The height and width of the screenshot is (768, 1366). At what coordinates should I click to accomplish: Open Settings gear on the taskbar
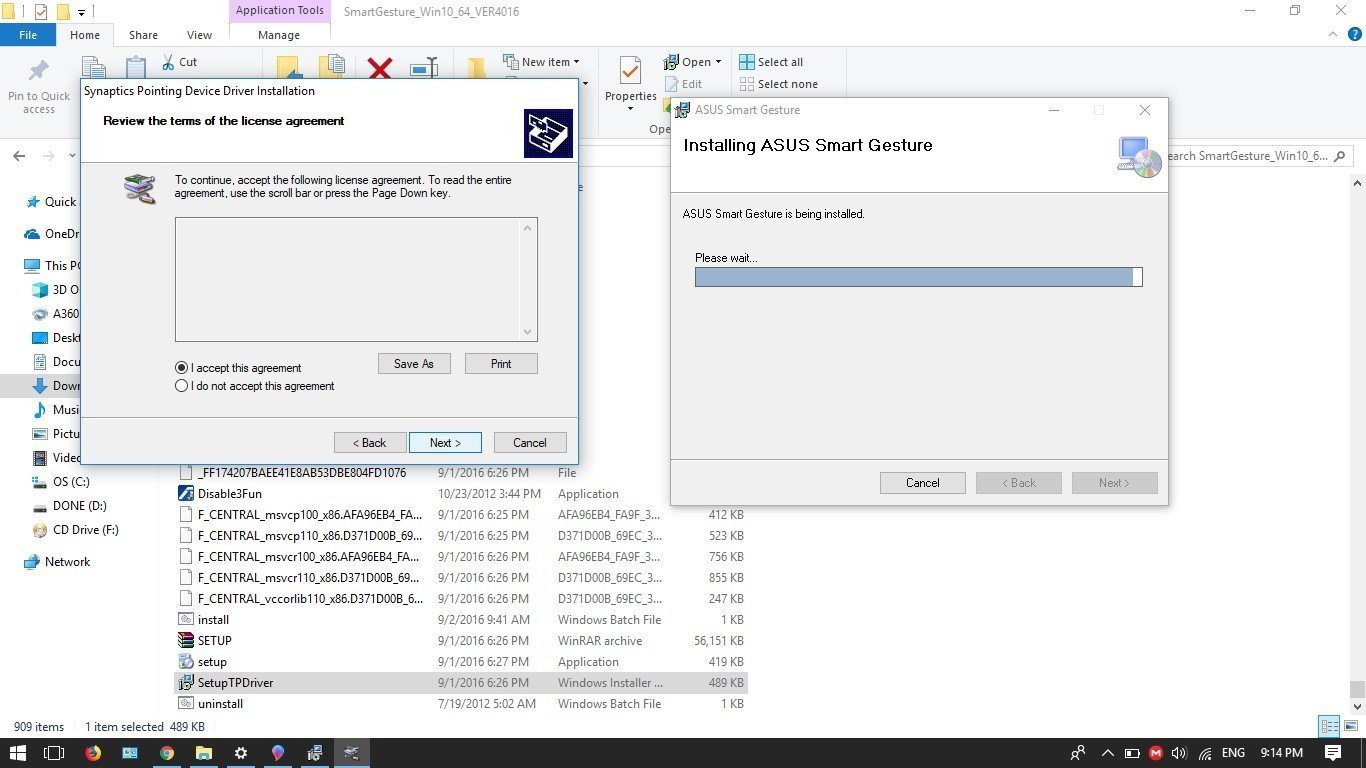(x=241, y=753)
